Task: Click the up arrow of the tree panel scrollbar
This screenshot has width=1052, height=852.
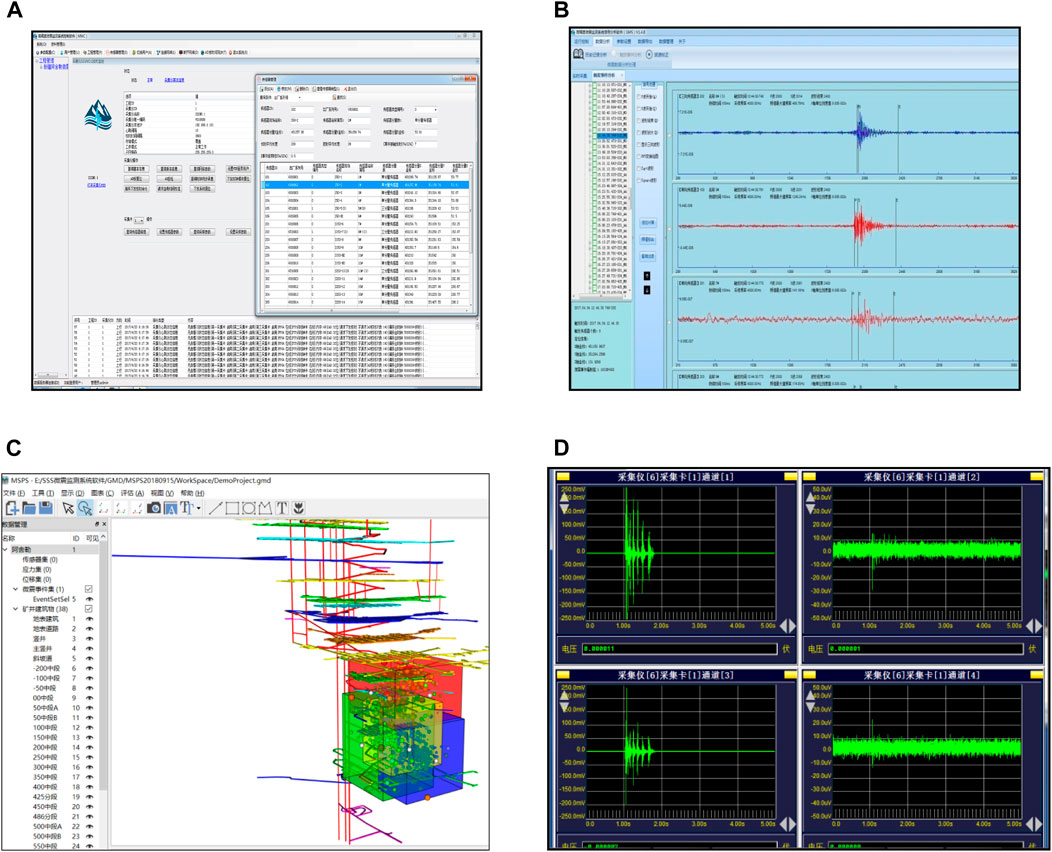Action: pos(103,538)
